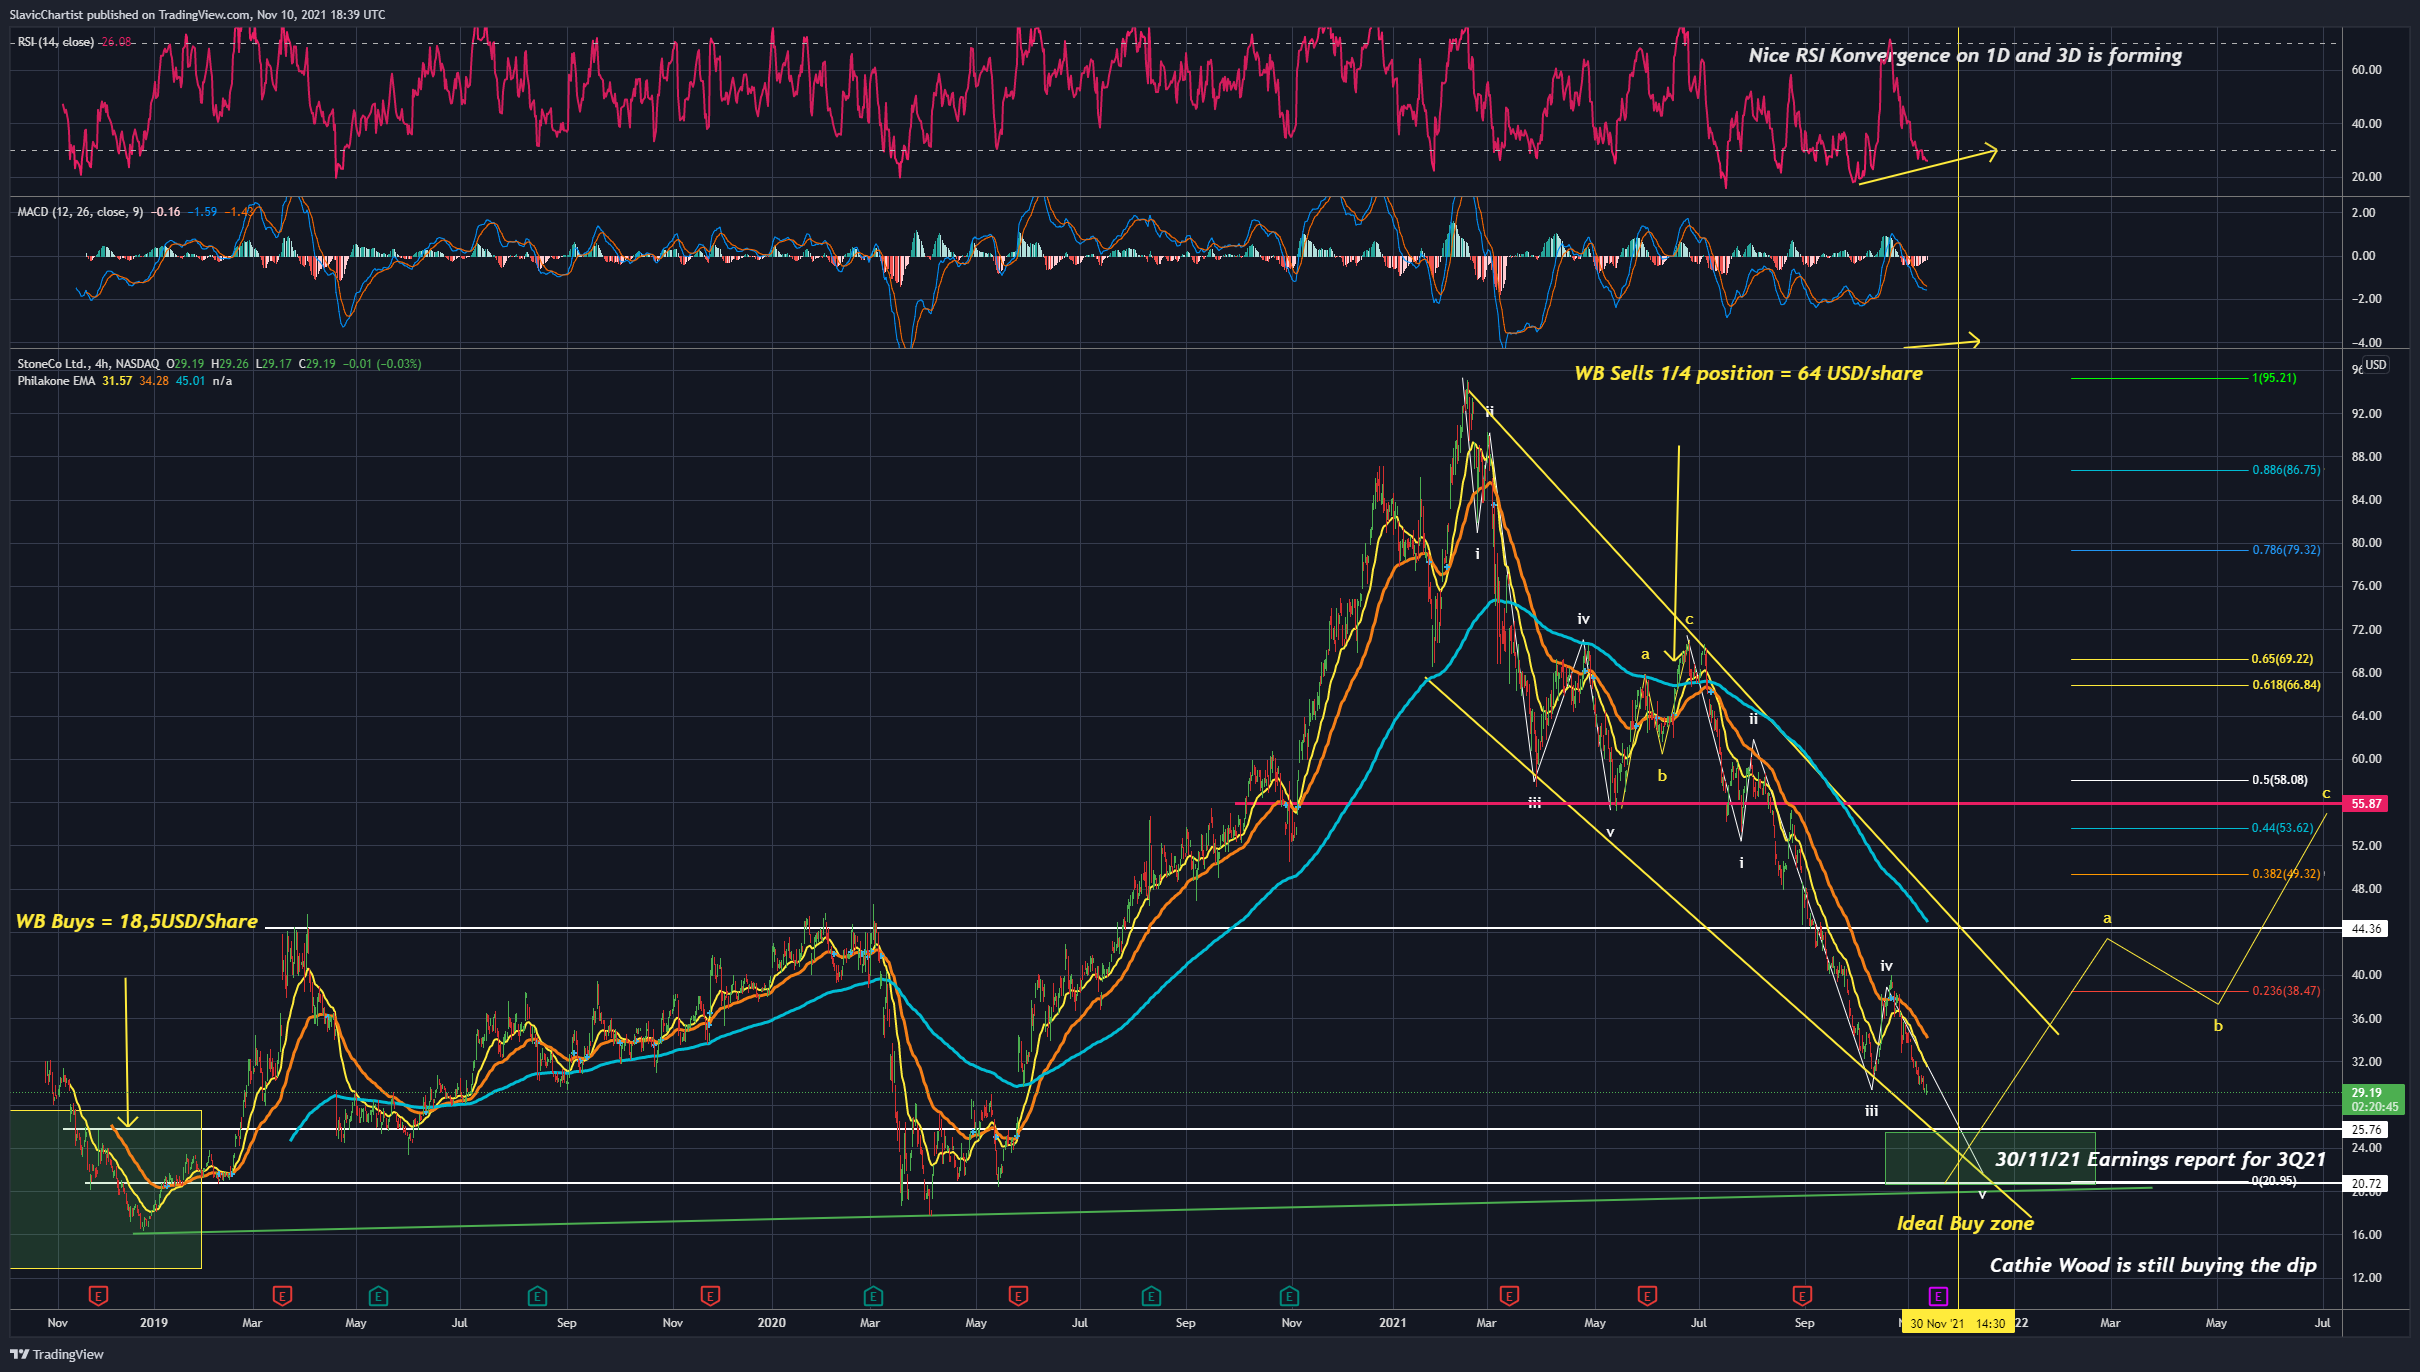Viewport: 2420px width, 1372px height.
Task: Click the red earnings marker in late November 2019
Action: [710, 1296]
